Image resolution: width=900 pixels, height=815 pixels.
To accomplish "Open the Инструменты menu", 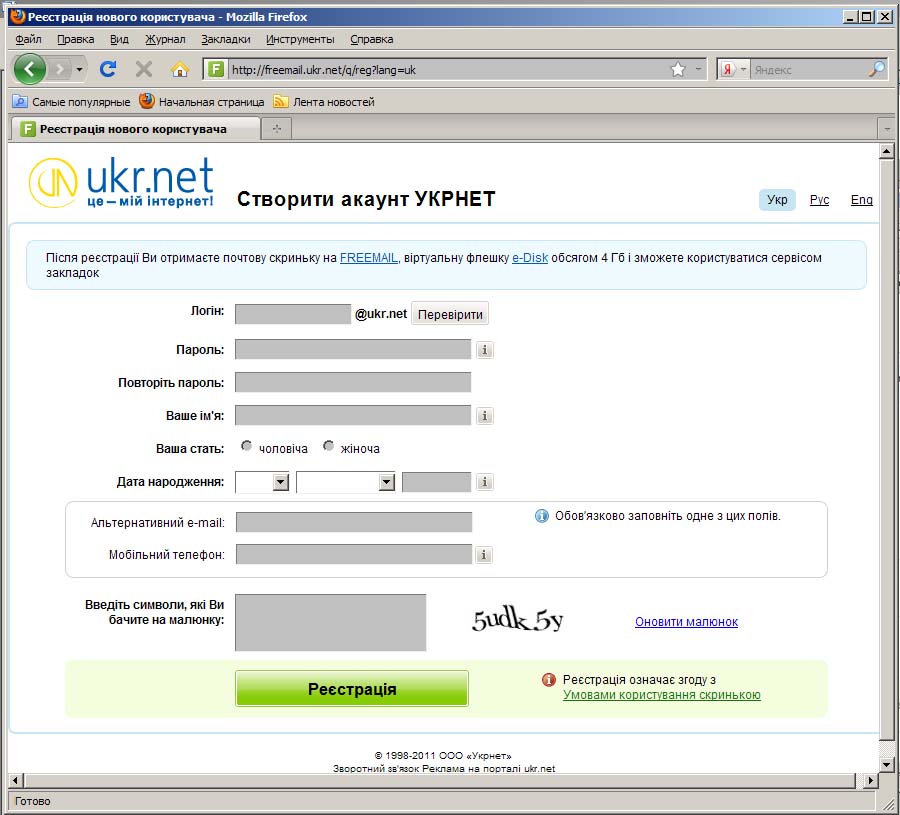I will 300,39.
